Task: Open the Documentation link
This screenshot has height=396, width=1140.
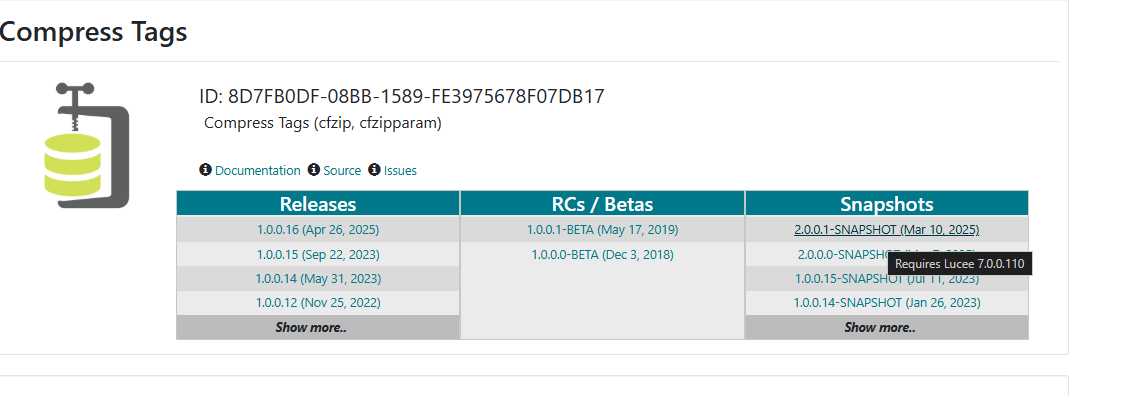Action: coord(257,171)
